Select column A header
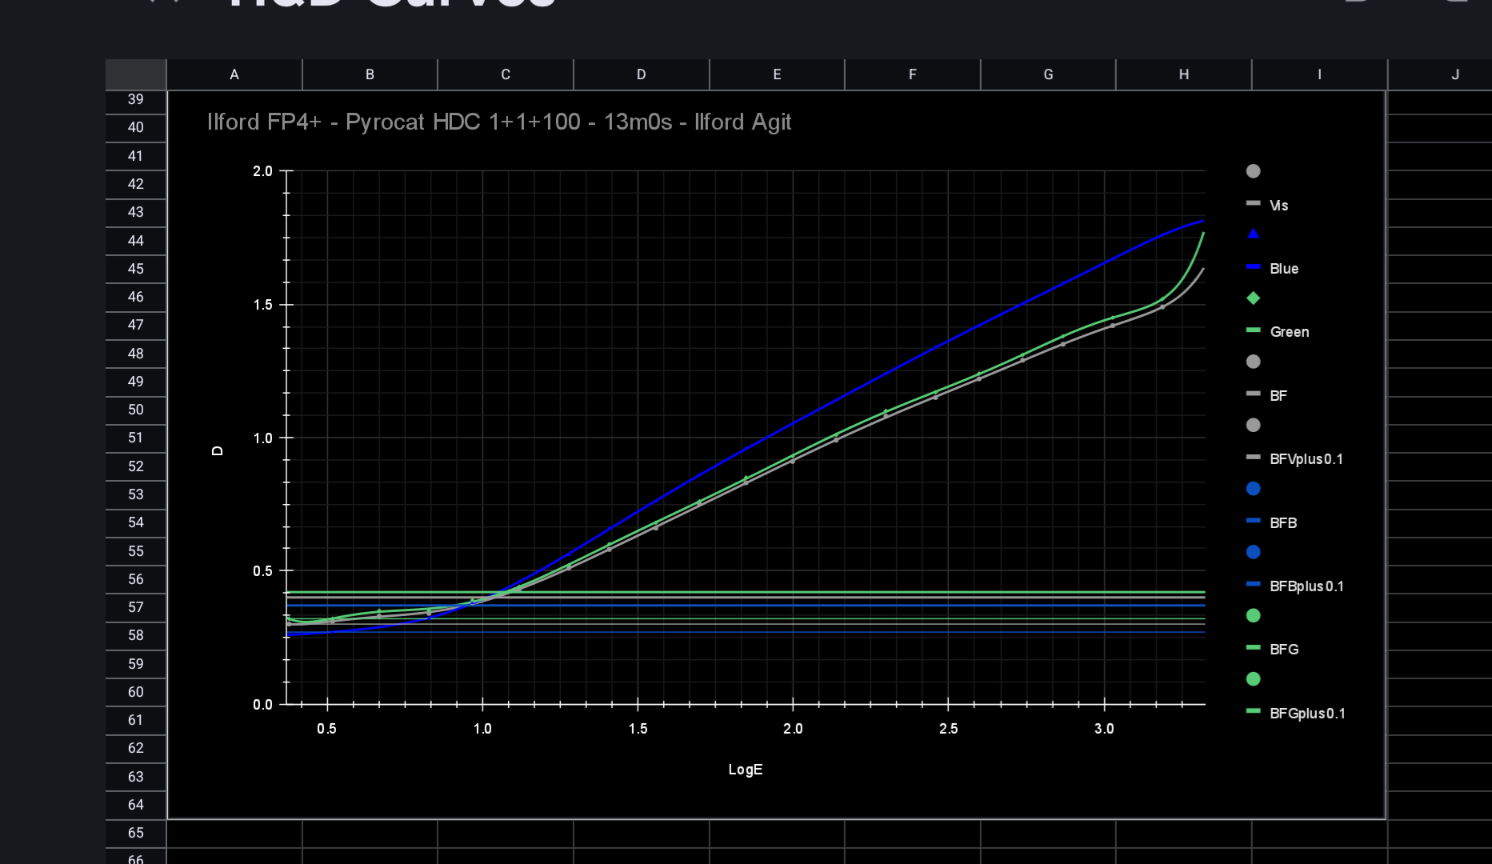 234,75
